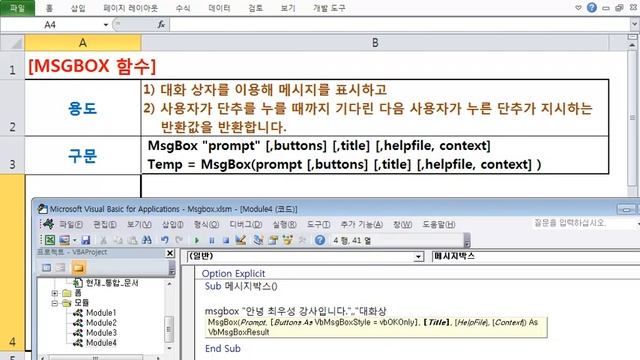Click the Paste icon in VBA toolbar
Screen dimensions: 640x360
(x=132, y=240)
